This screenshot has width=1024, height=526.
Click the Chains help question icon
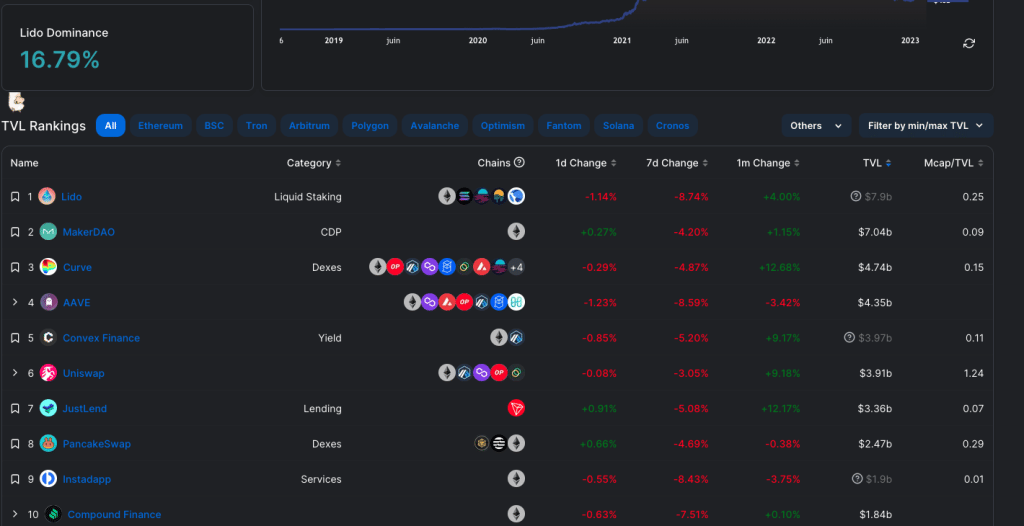pyautogui.click(x=519, y=162)
